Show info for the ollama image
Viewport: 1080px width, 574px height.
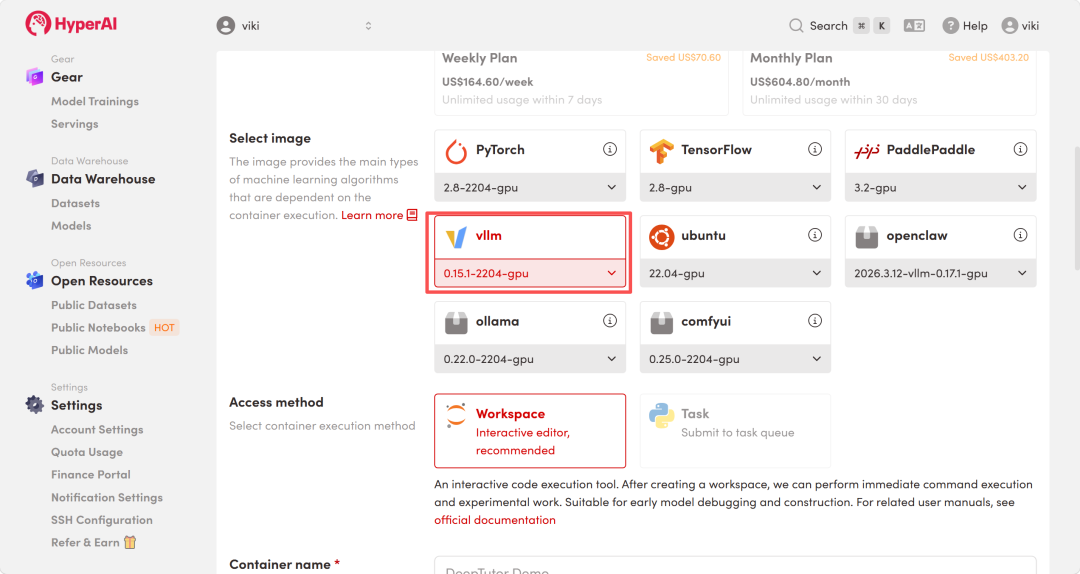tap(610, 320)
